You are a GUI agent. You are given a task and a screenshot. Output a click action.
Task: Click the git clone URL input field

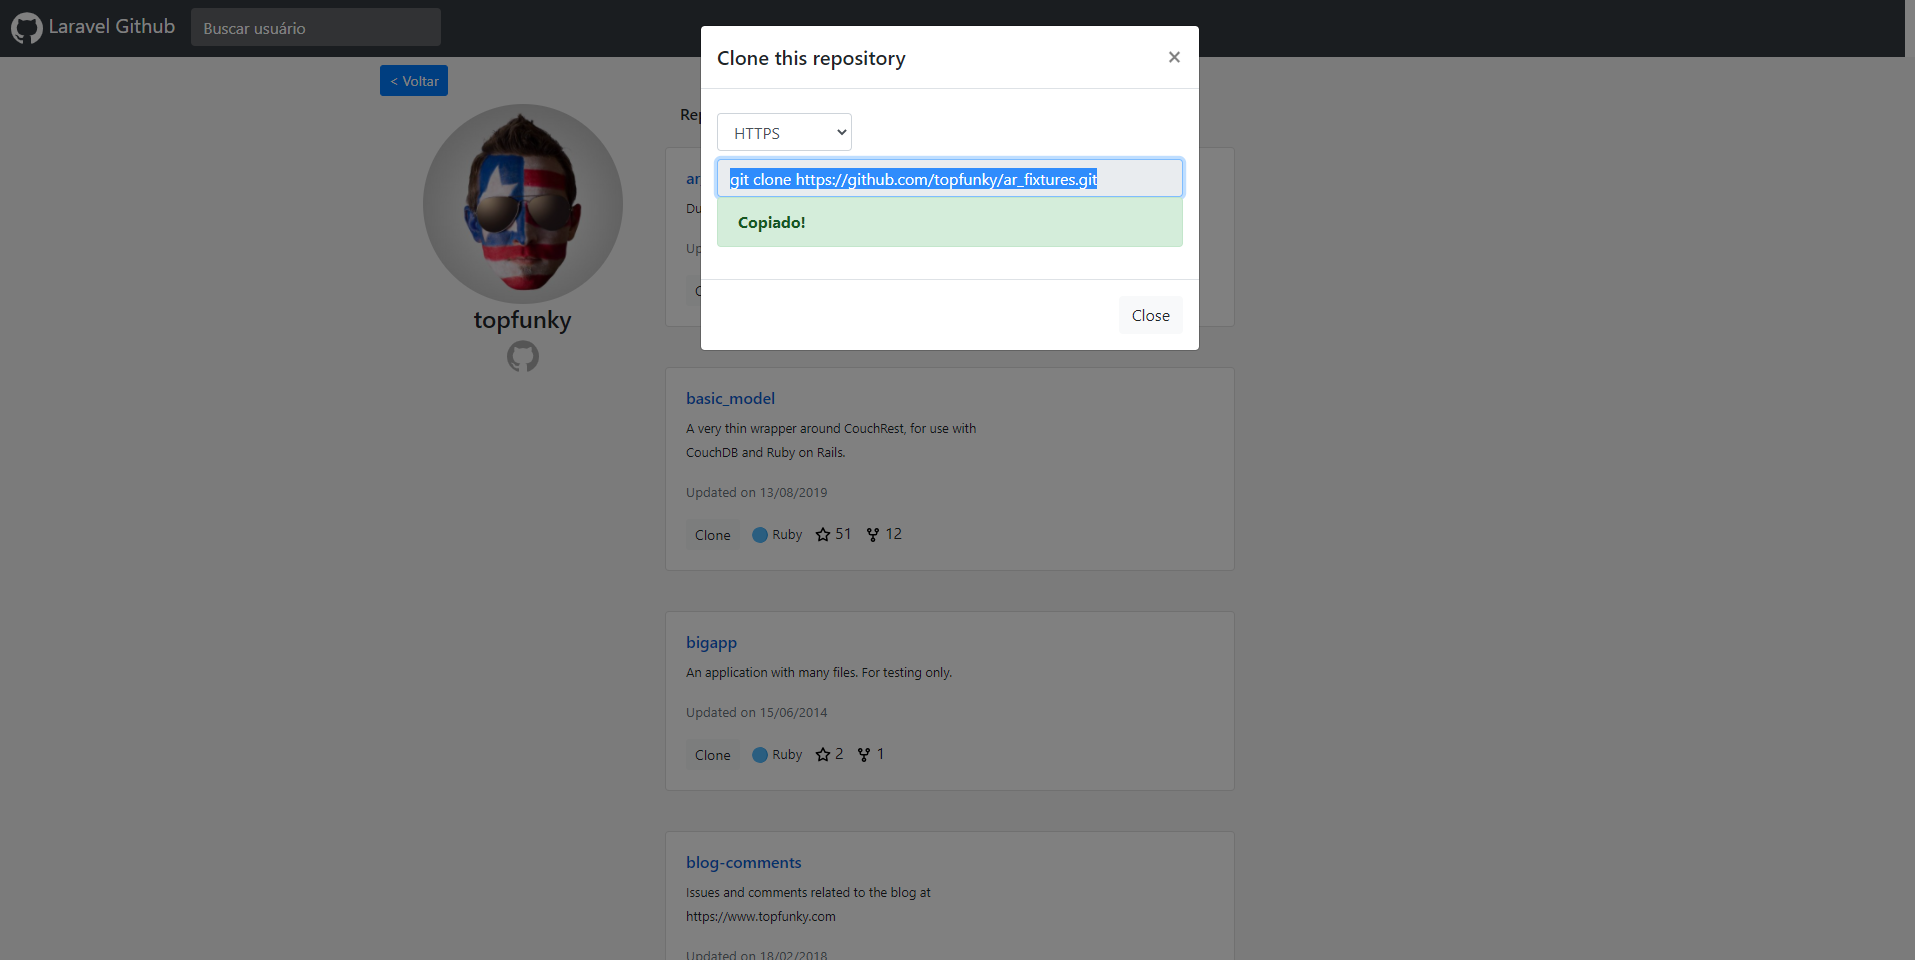(x=950, y=178)
